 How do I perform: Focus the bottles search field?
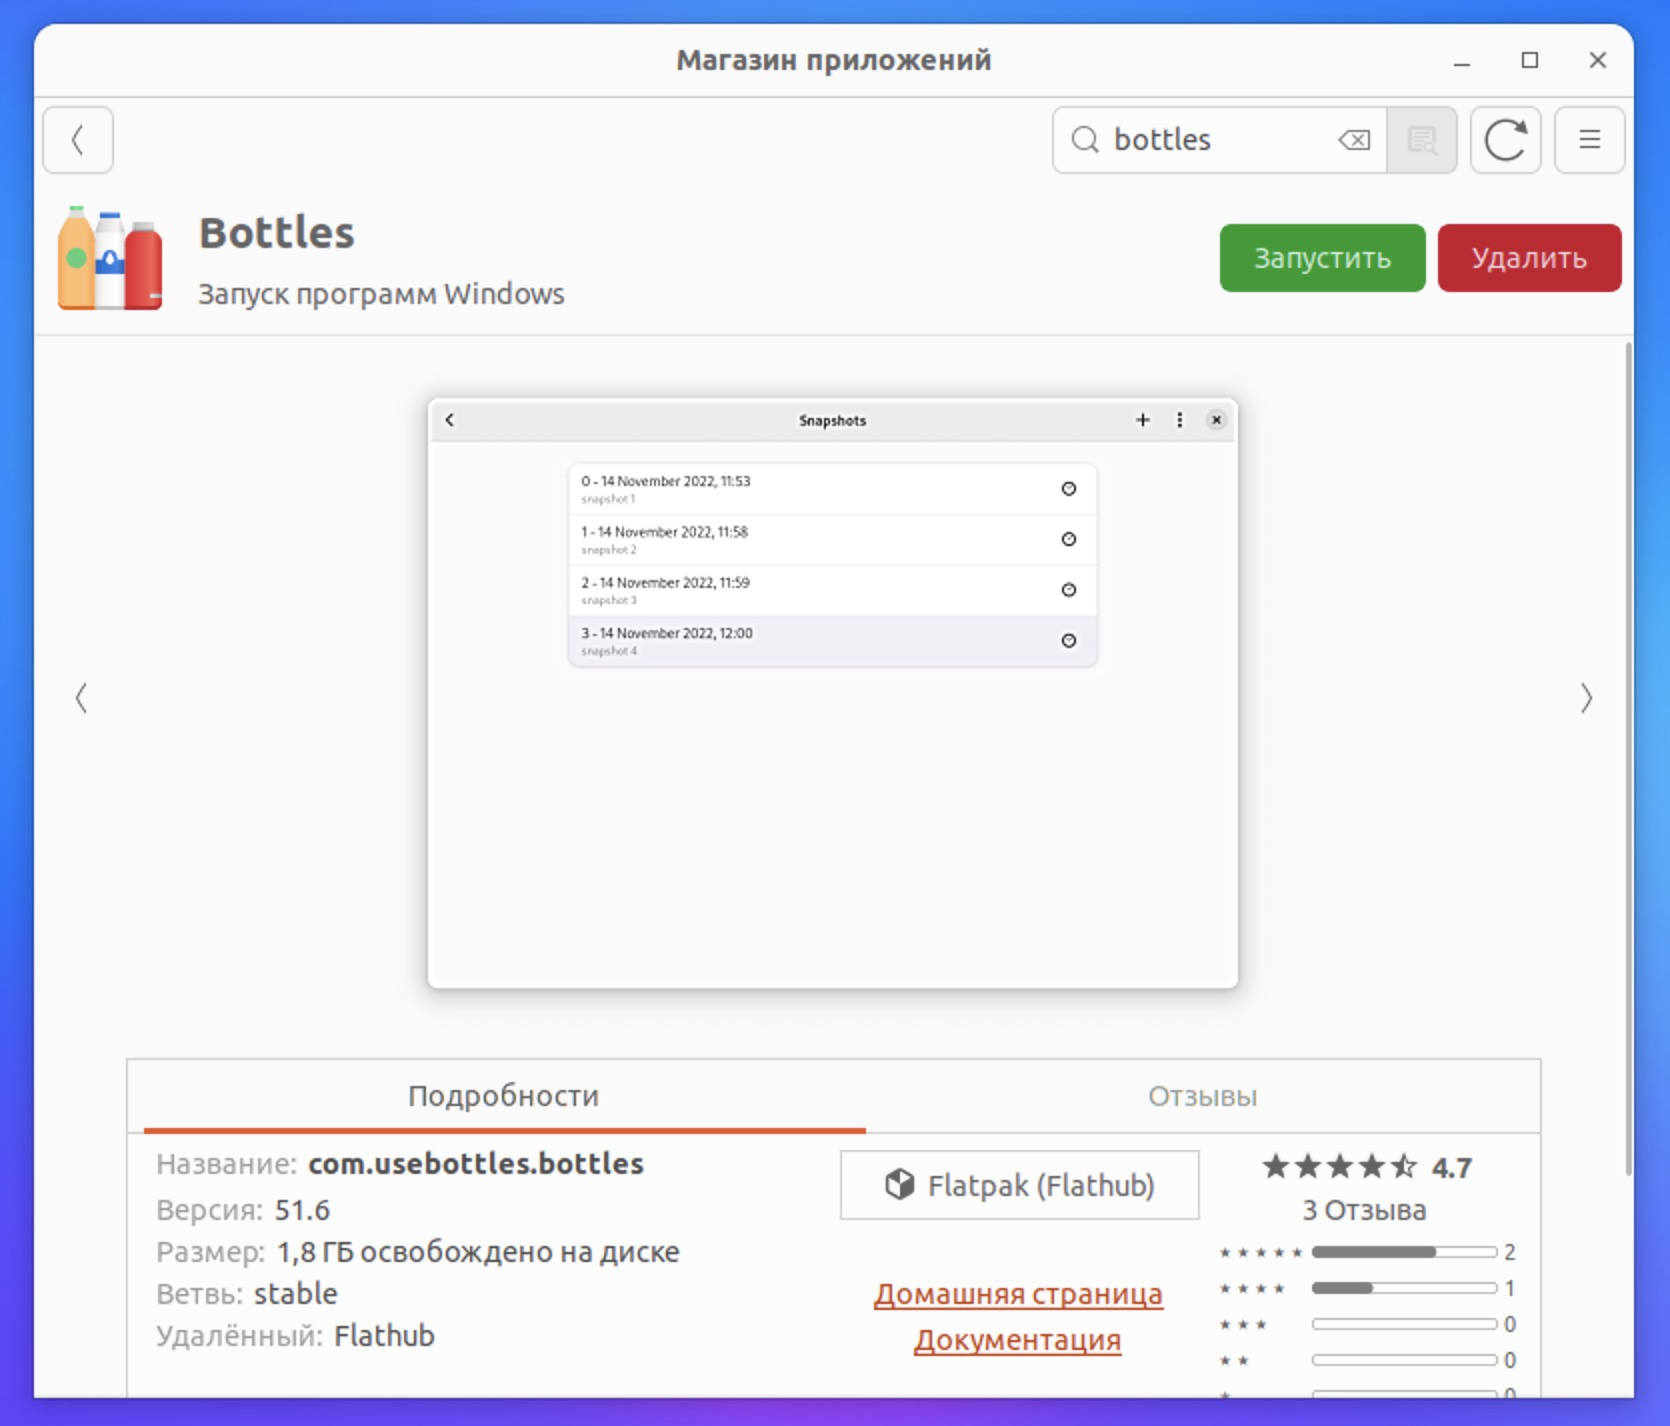click(x=1220, y=140)
